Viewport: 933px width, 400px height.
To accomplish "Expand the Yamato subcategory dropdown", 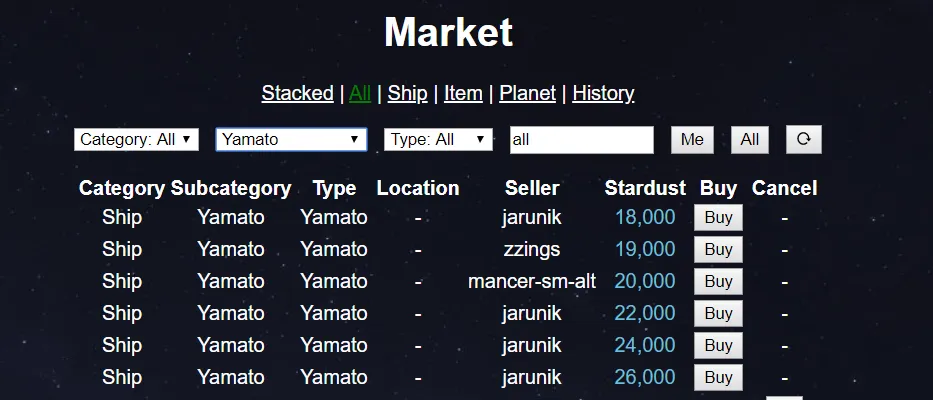I will [291, 140].
